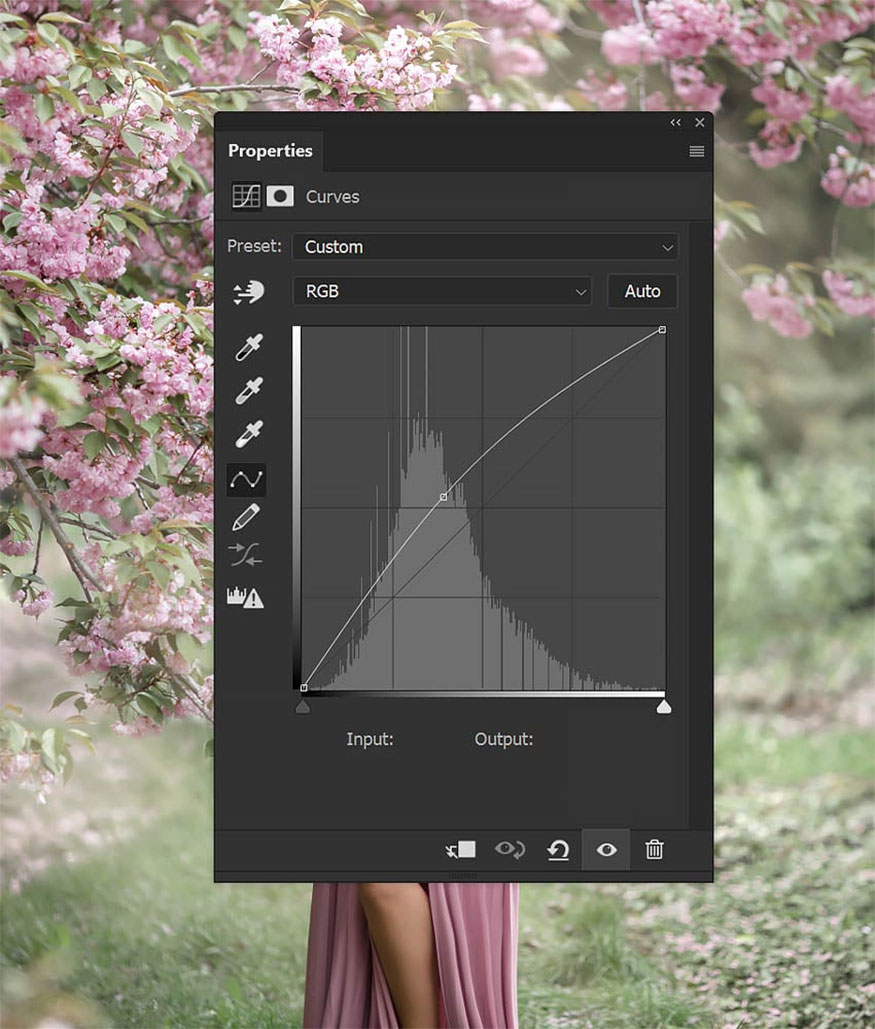This screenshot has height=1029, width=875.
Task: Select edit points to modify curve tool
Action: pos(246,480)
